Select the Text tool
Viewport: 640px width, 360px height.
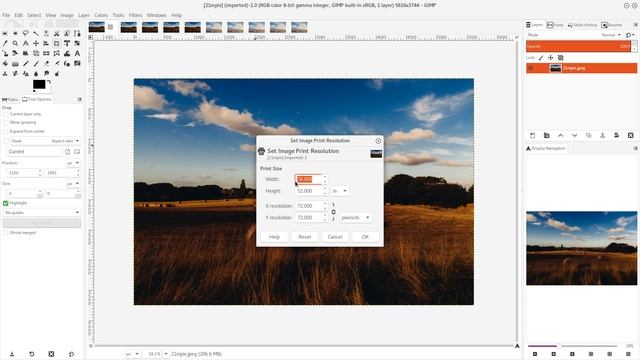pyautogui.click(x=77, y=53)
